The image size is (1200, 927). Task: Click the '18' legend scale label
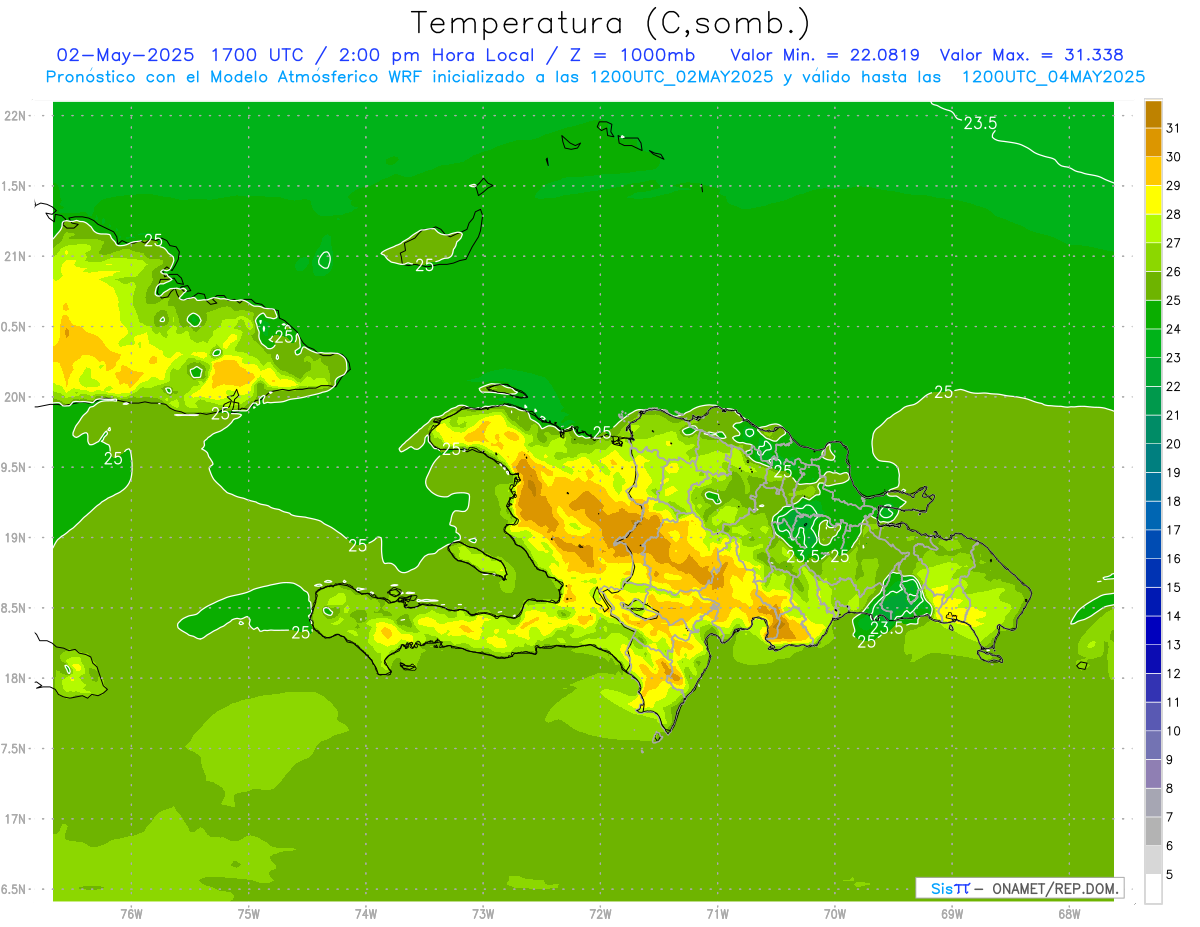click(x=1173, y=501)
